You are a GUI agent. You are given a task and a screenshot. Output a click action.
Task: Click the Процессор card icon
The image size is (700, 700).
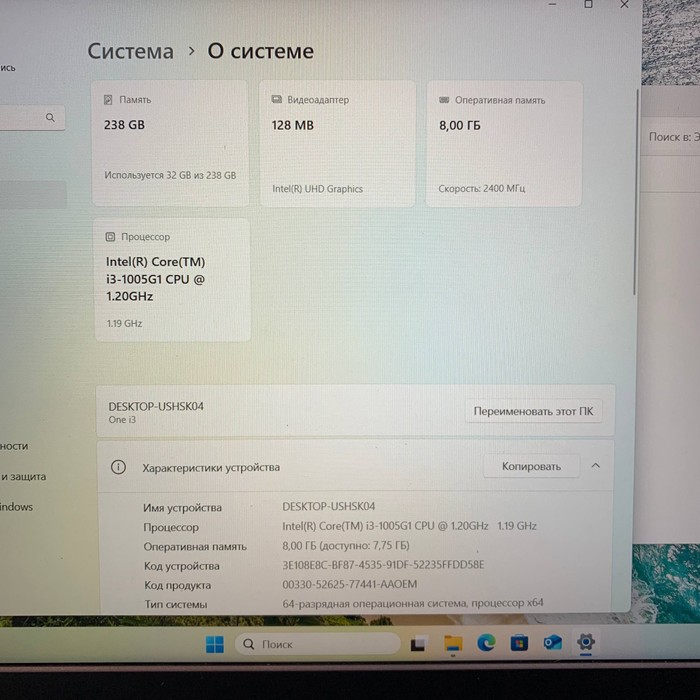point(110,237)
